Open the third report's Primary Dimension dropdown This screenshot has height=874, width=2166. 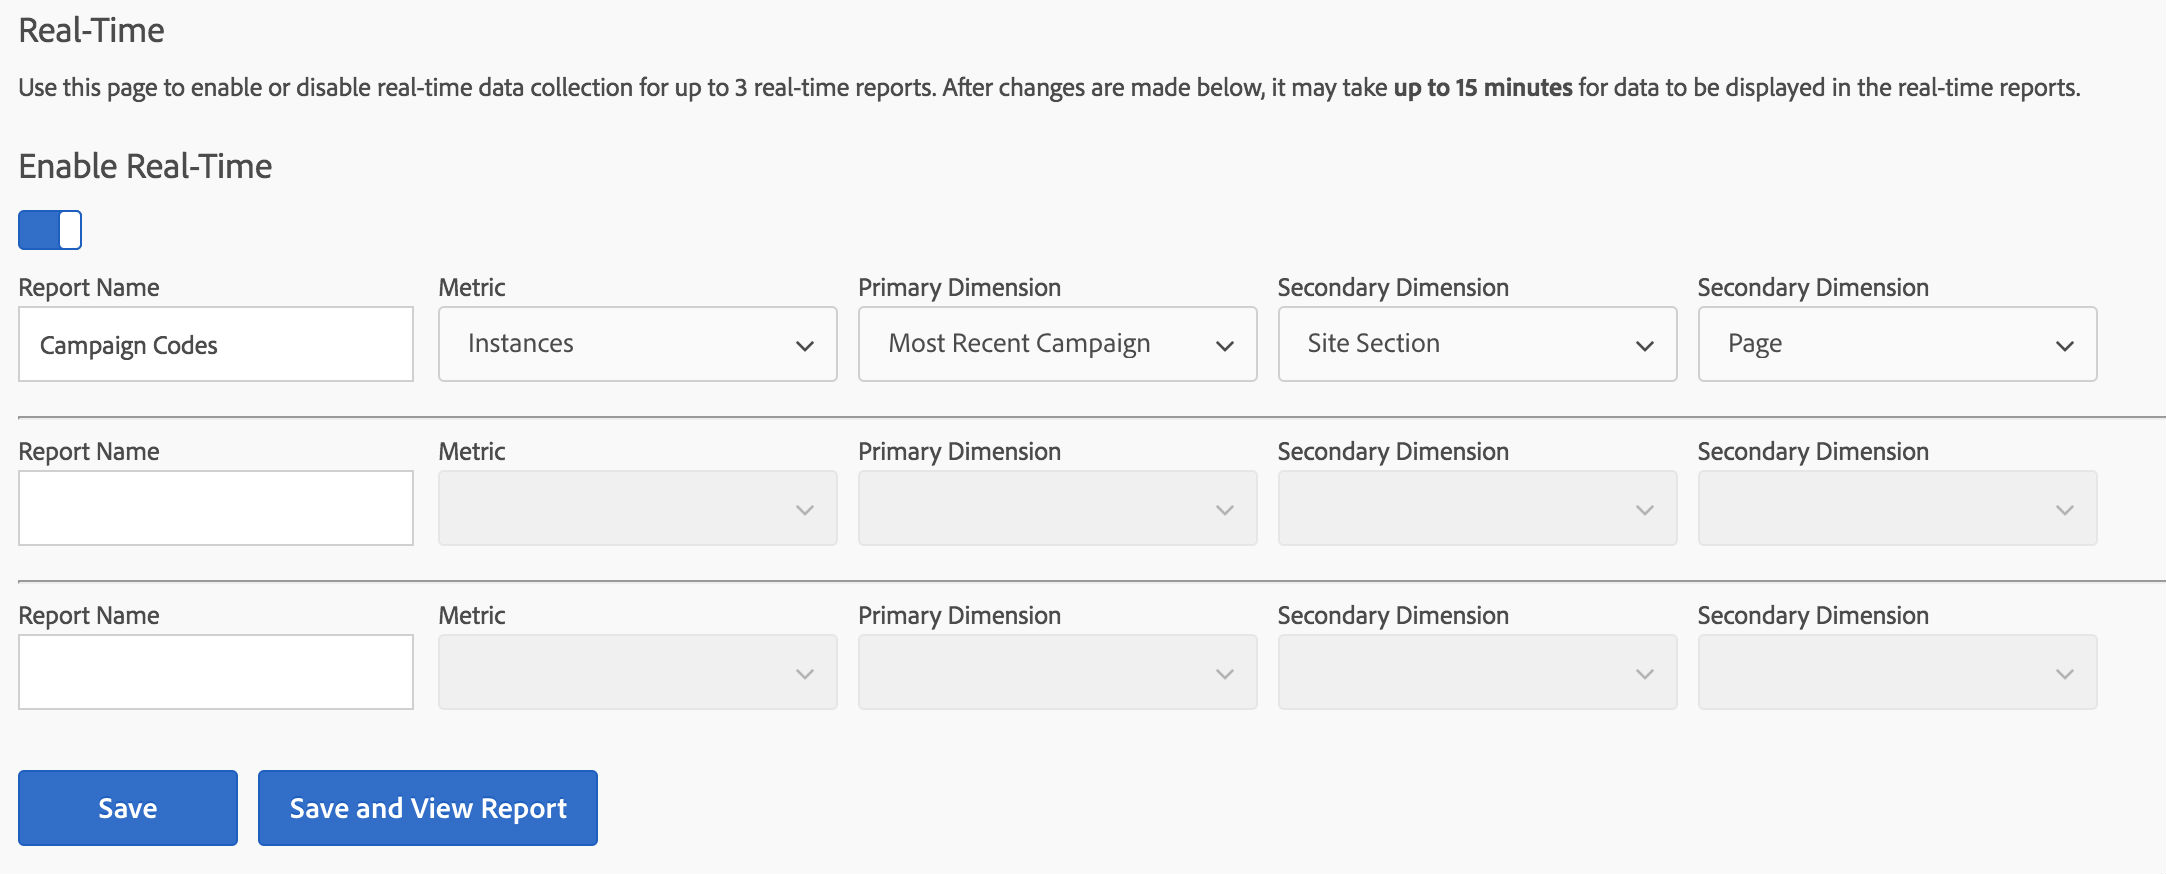tap(1058, 672)
